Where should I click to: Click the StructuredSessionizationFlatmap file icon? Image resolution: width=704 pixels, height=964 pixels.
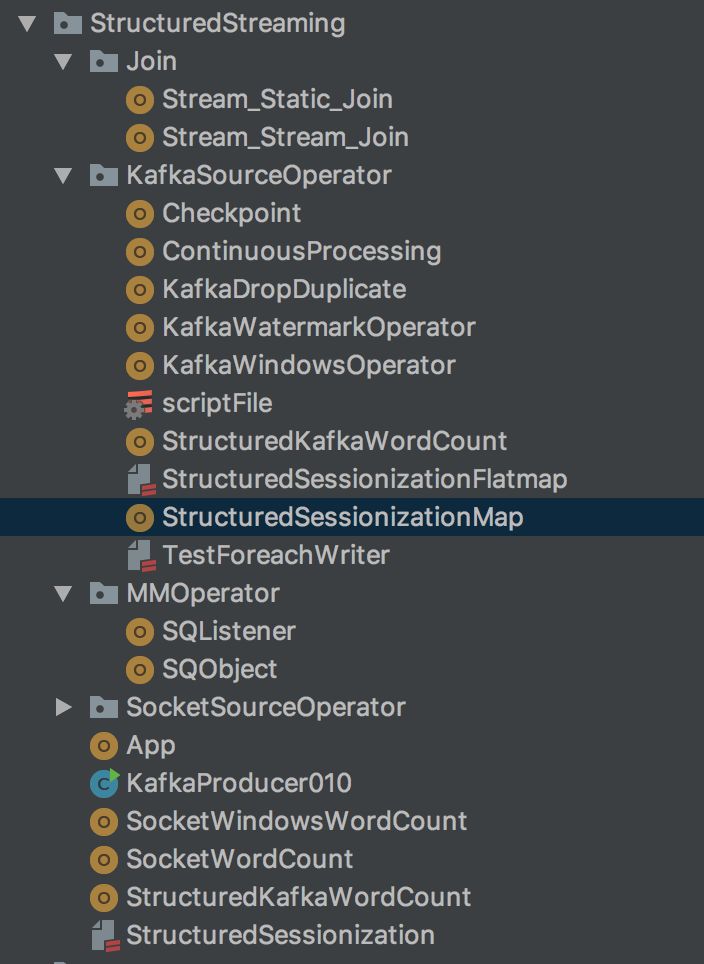click(x=139, y=480)
